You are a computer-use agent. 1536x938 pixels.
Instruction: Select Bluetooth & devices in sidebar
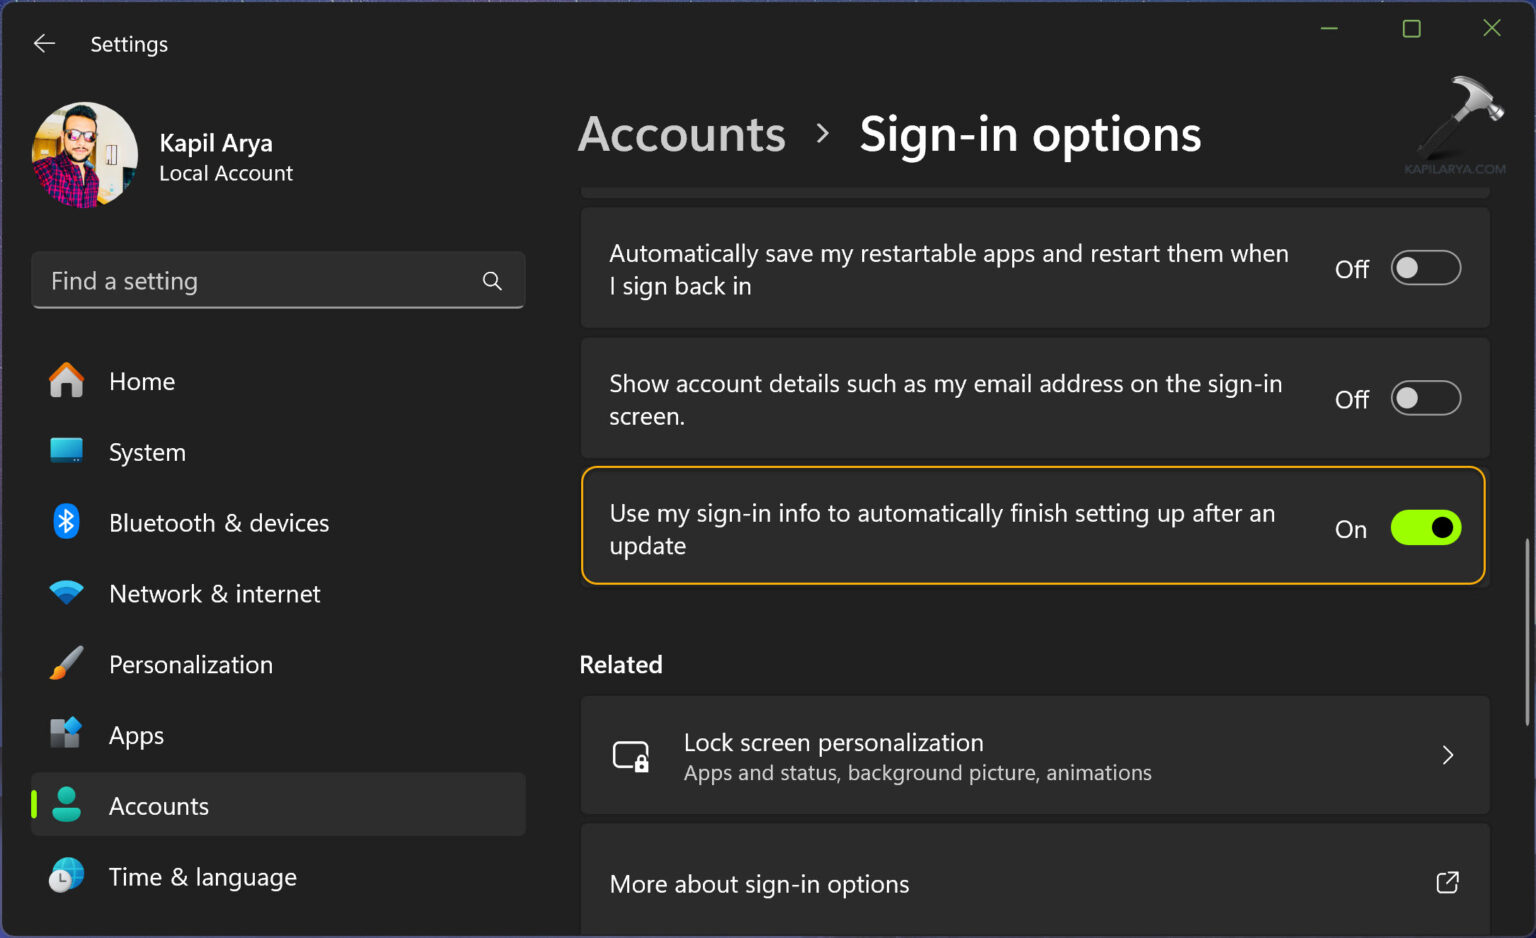(x=278, y=523)
